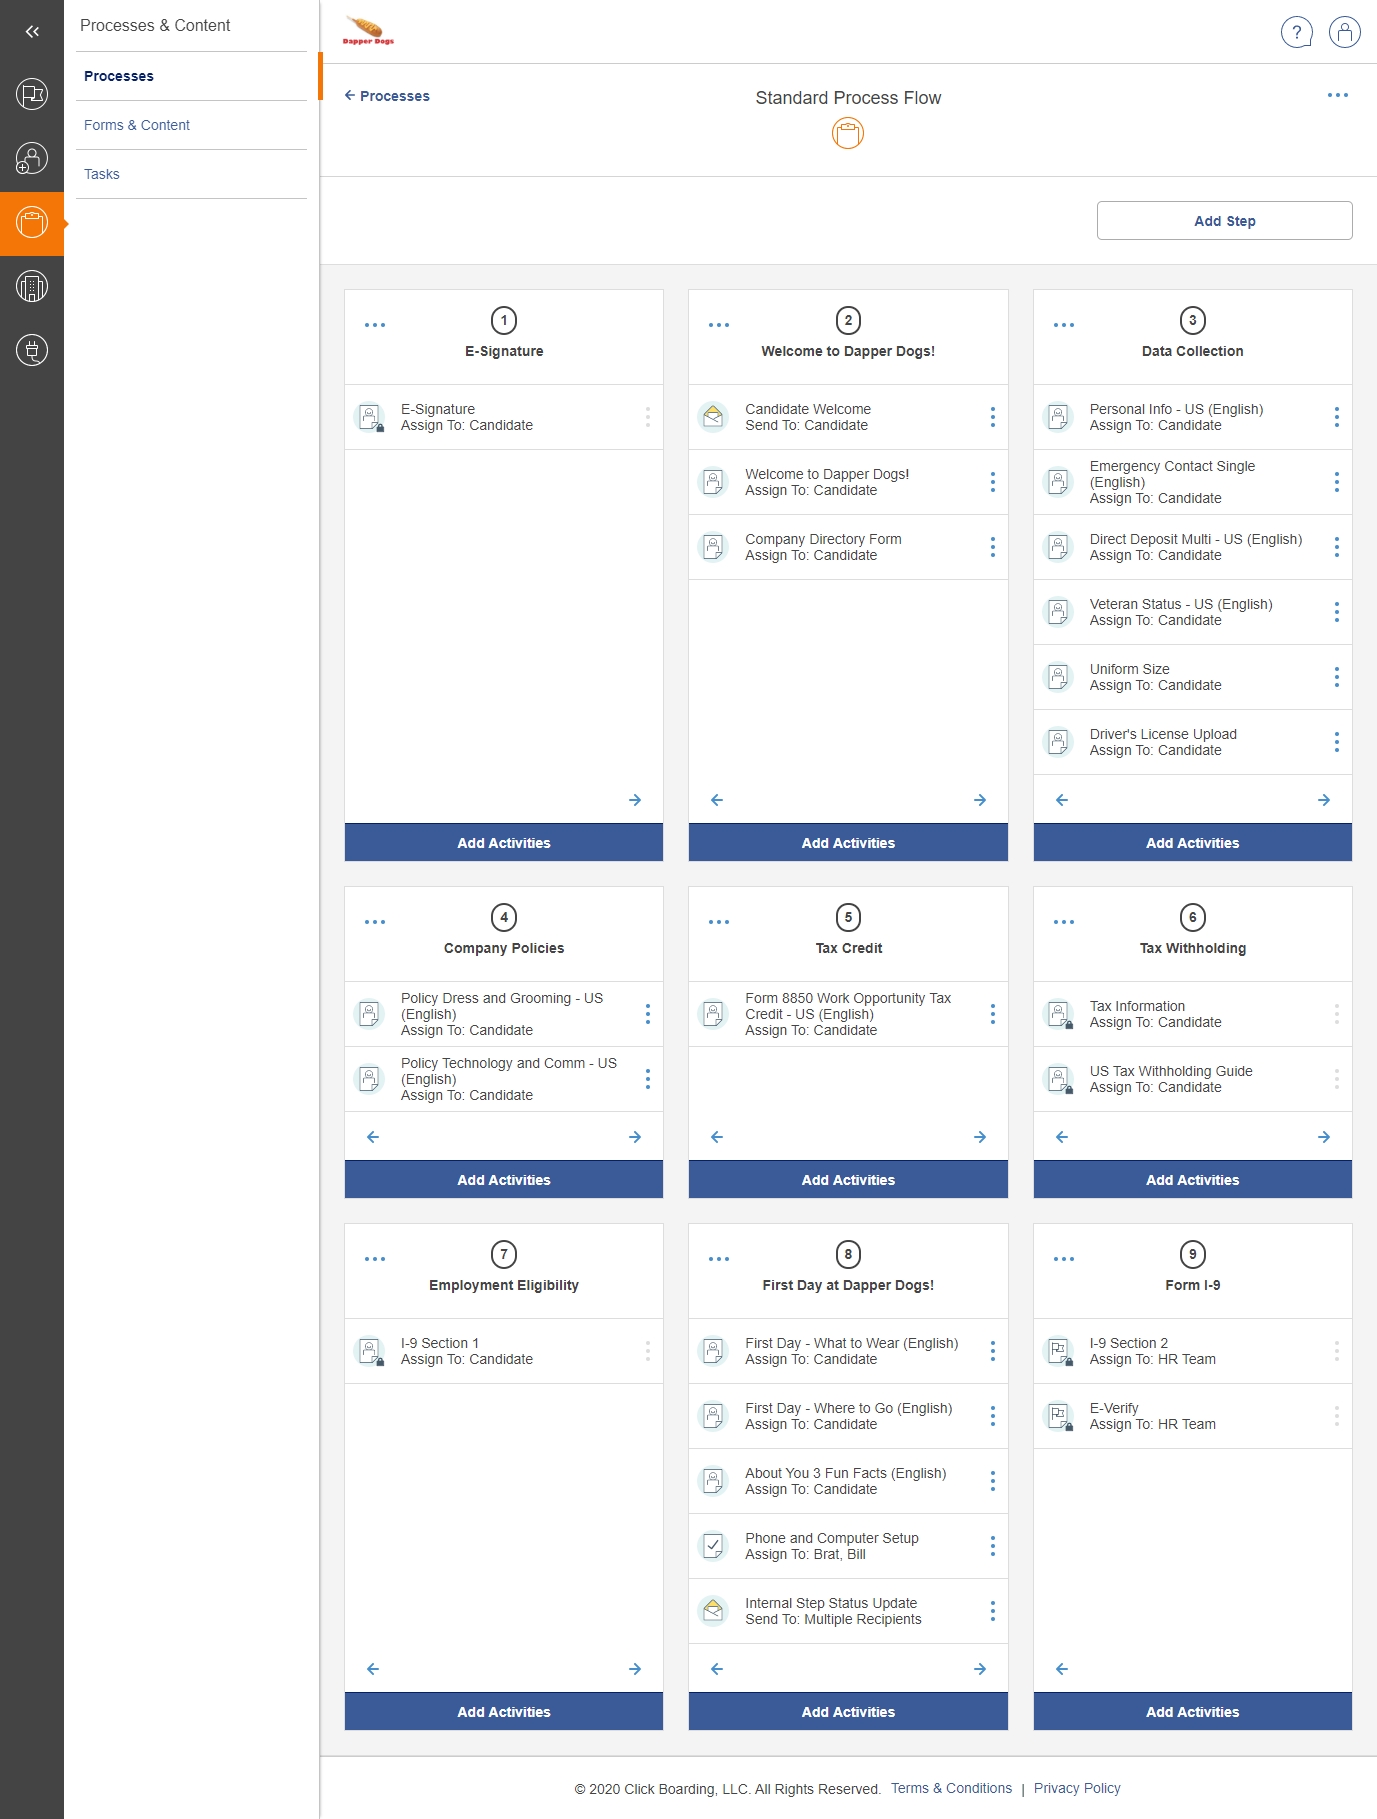Click the Dapper Dogs logo
Viewport: 1377px width, 1819px height.
tap(368, 31)
